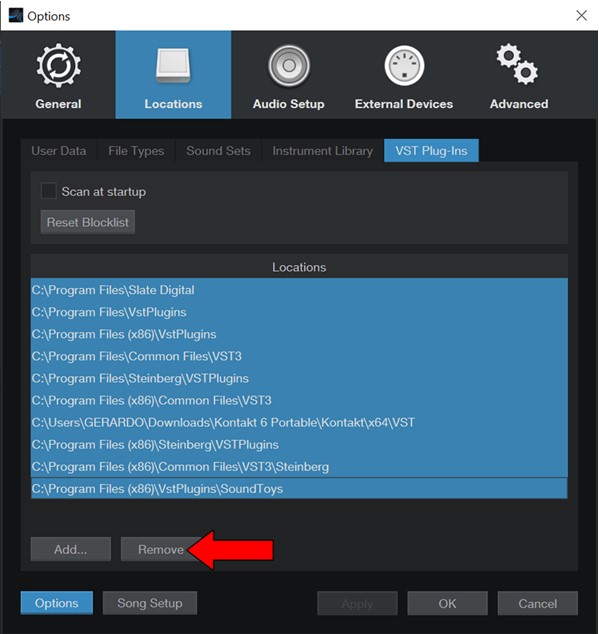Select the SoundToys location entry
The width and height of the screenshot is (599, 634).
click(x=299, y=488)
